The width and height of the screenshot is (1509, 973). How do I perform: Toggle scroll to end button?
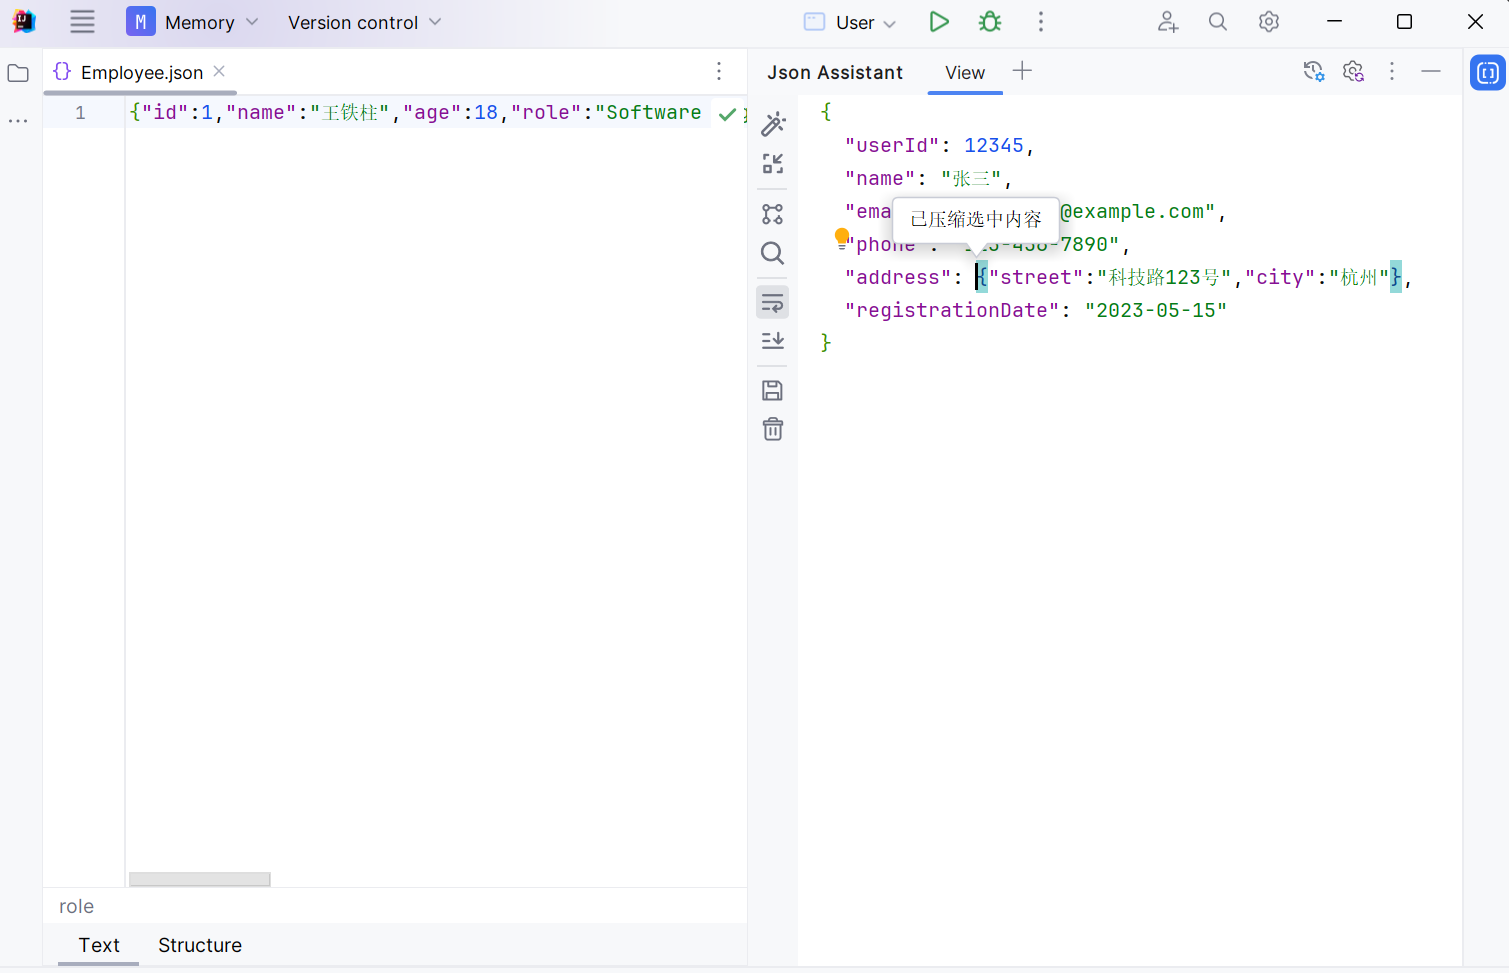[x=773, y=341]
